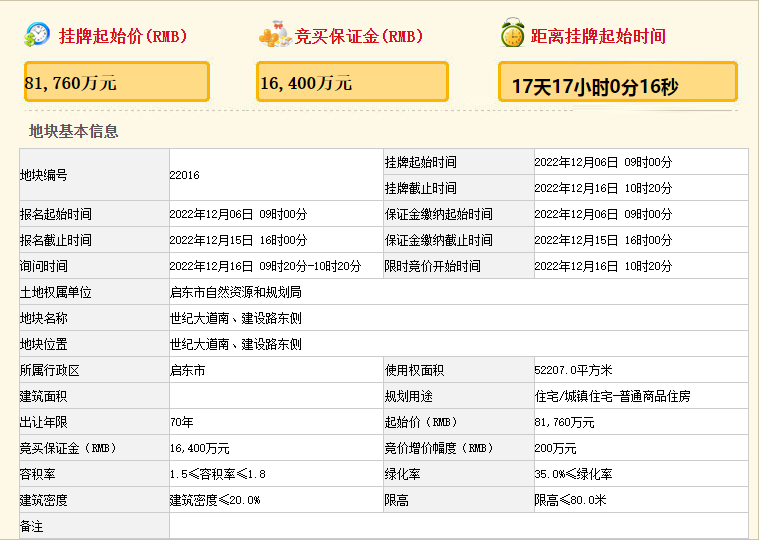Click the 备注 label cell
This screenshot has width=762, height=541.
click(94, 526)
